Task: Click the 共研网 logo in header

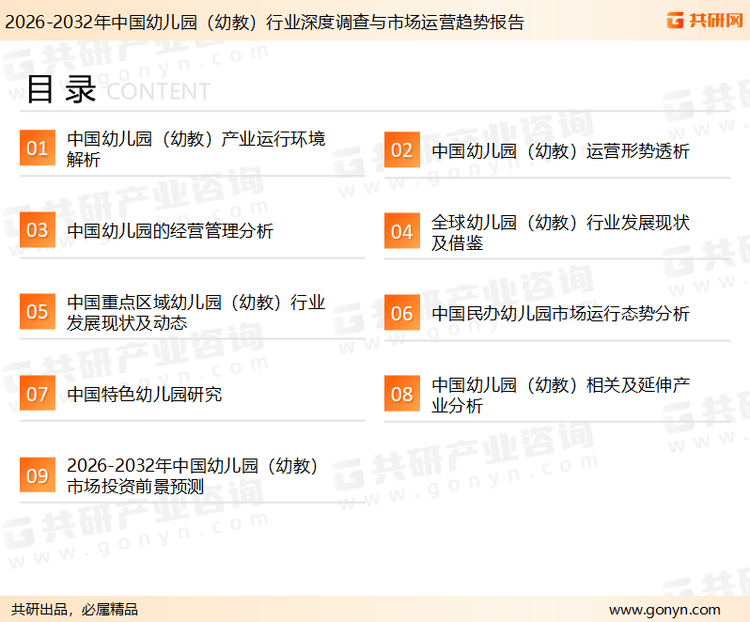Action: click(704, 20)
